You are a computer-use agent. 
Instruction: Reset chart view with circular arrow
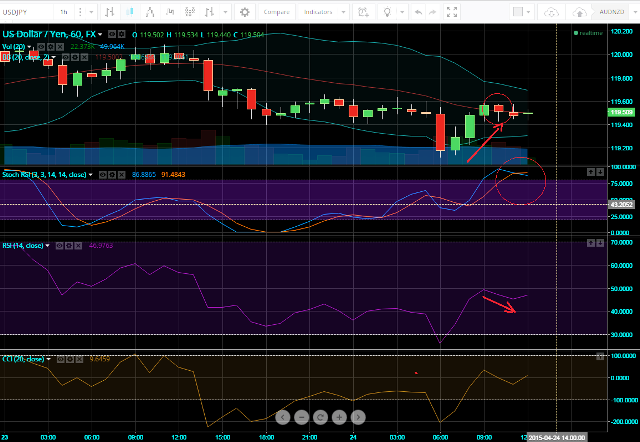click(x=320, y=417)
